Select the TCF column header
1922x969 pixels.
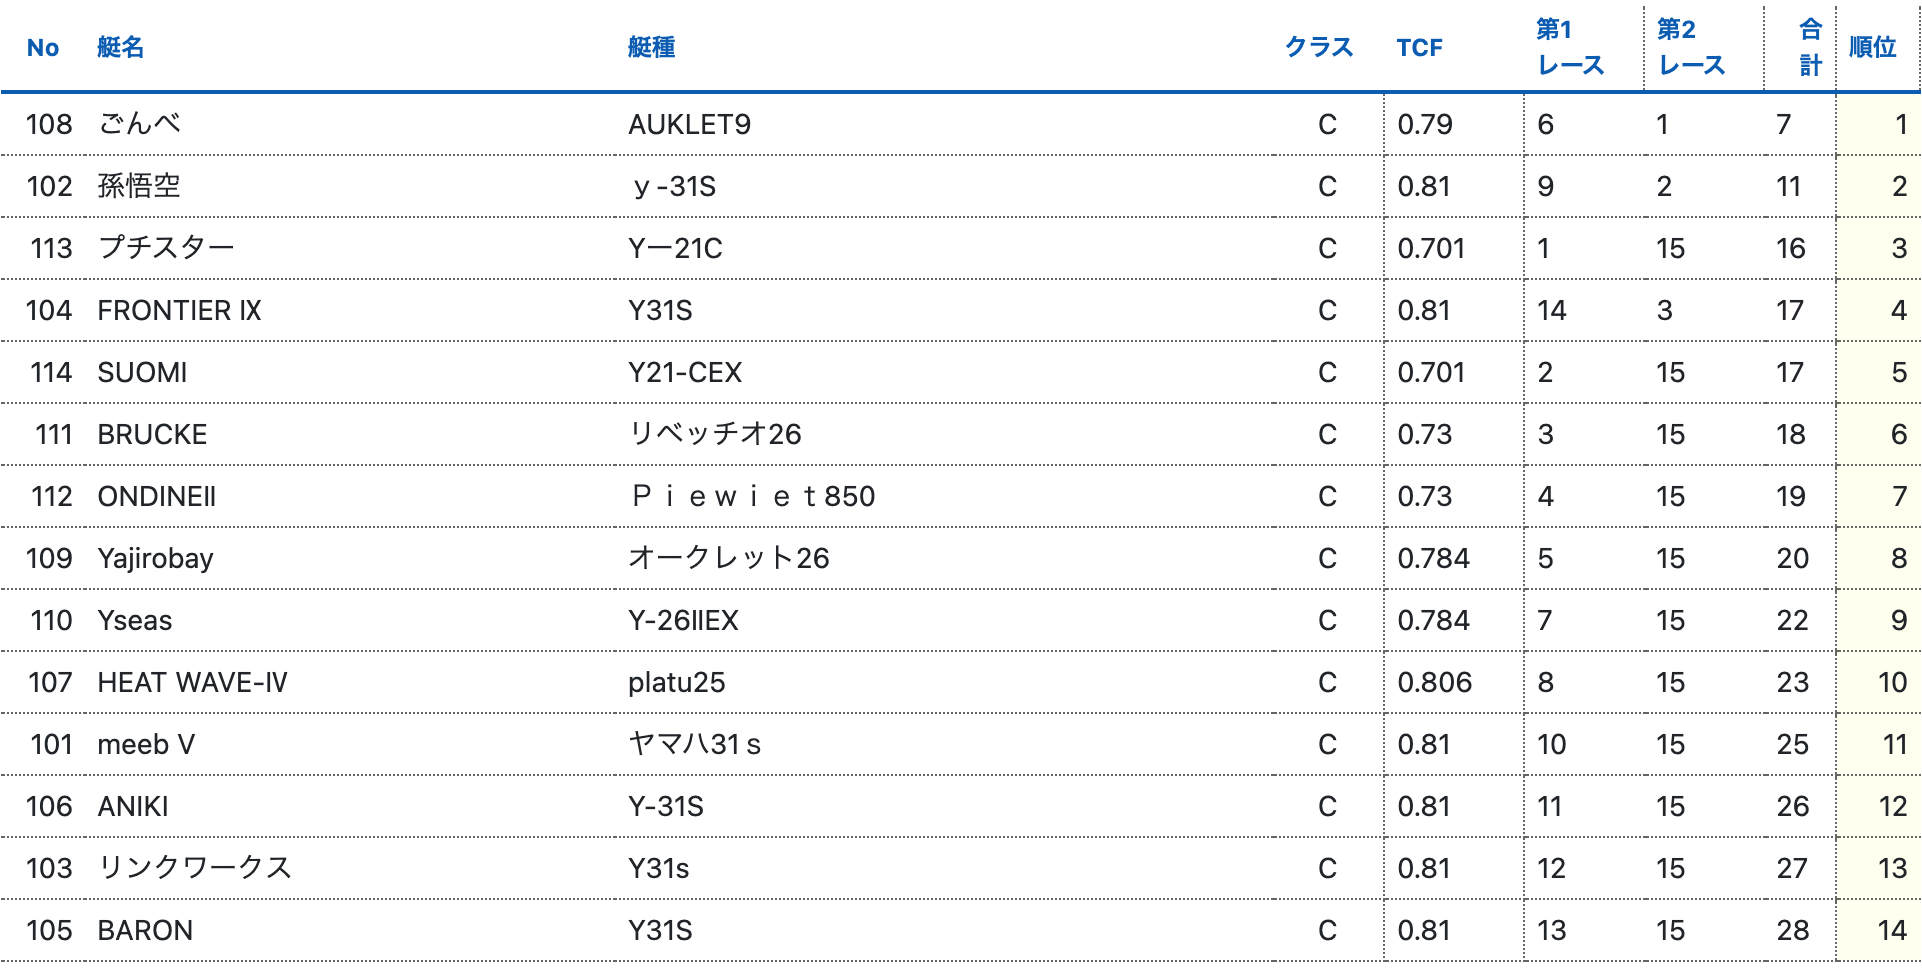coord(1419,47)
